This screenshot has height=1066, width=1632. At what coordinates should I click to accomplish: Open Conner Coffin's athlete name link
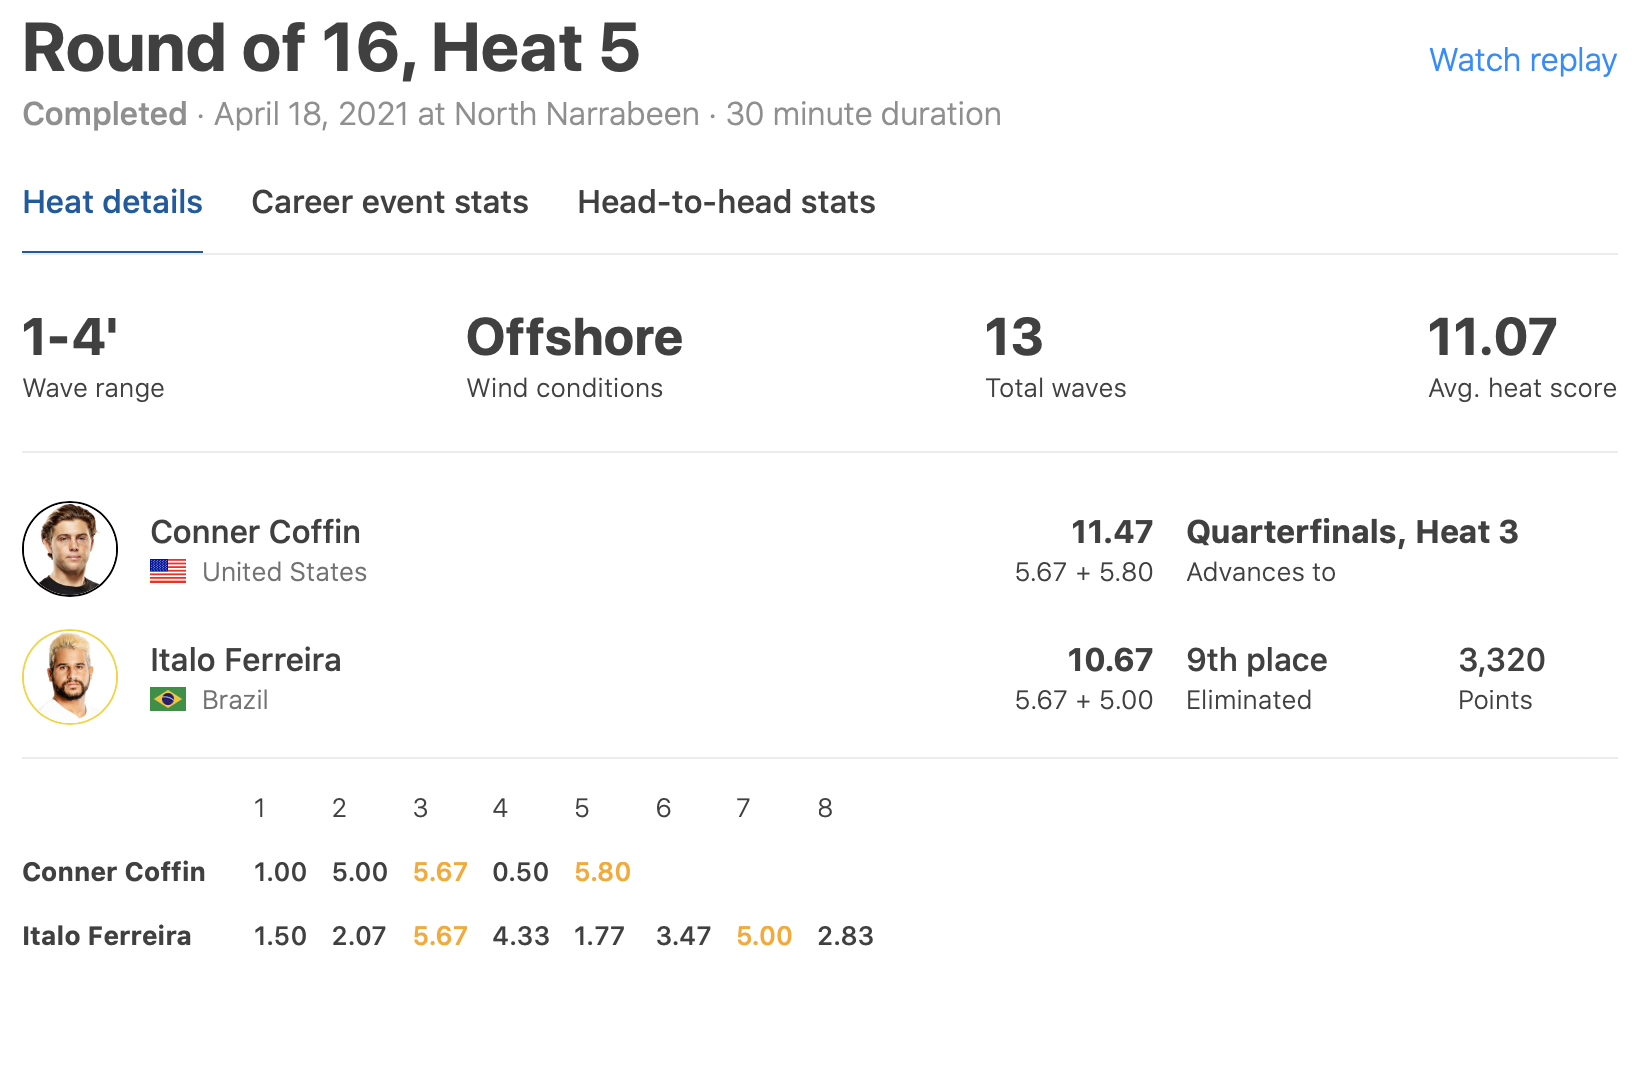click(255, 531)
